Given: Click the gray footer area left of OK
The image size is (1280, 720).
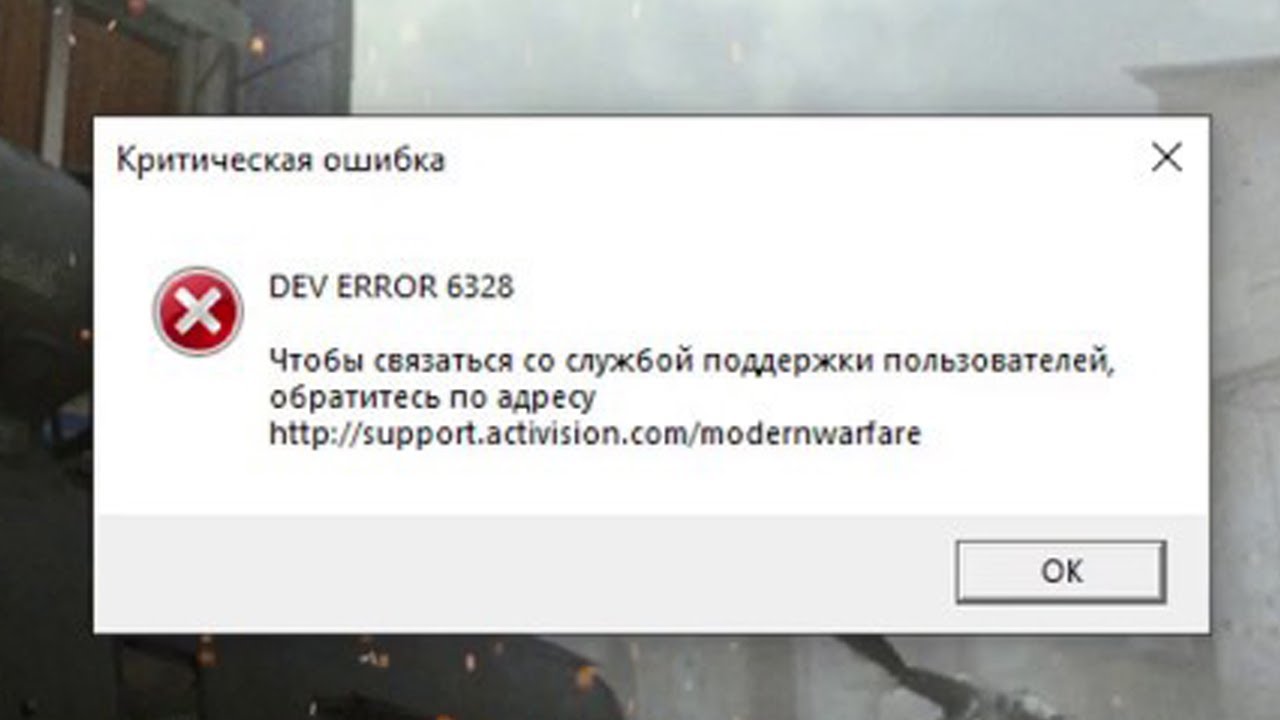Looking at the screenshot, I should (x=520, y=572).
